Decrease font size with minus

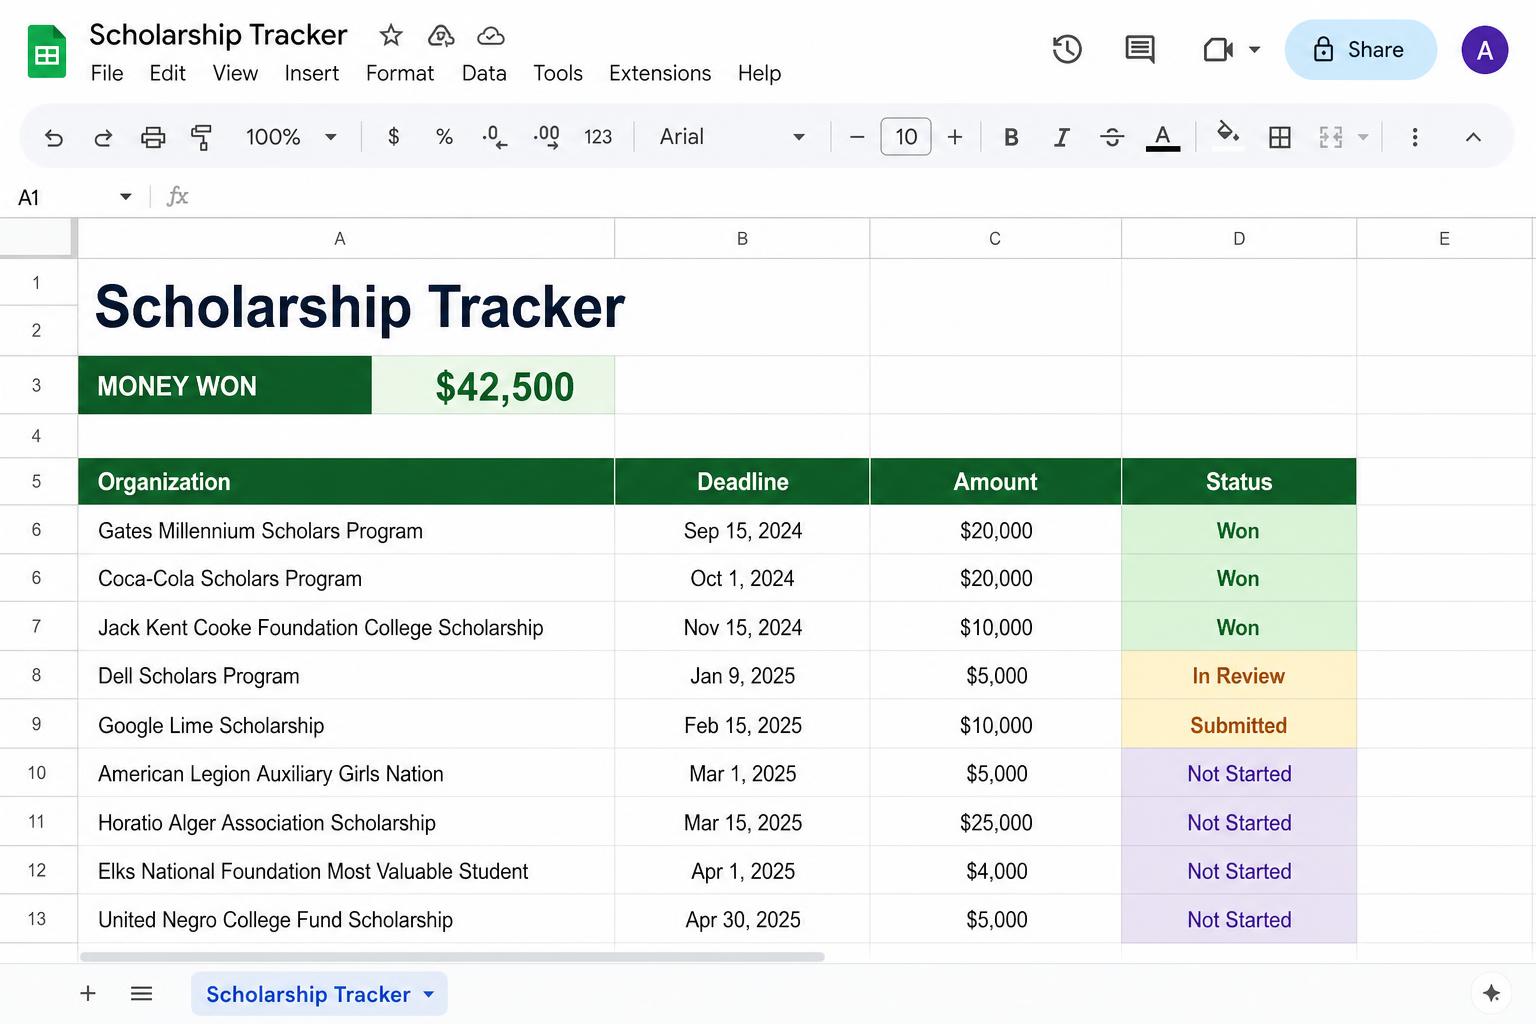click(857, 137)
